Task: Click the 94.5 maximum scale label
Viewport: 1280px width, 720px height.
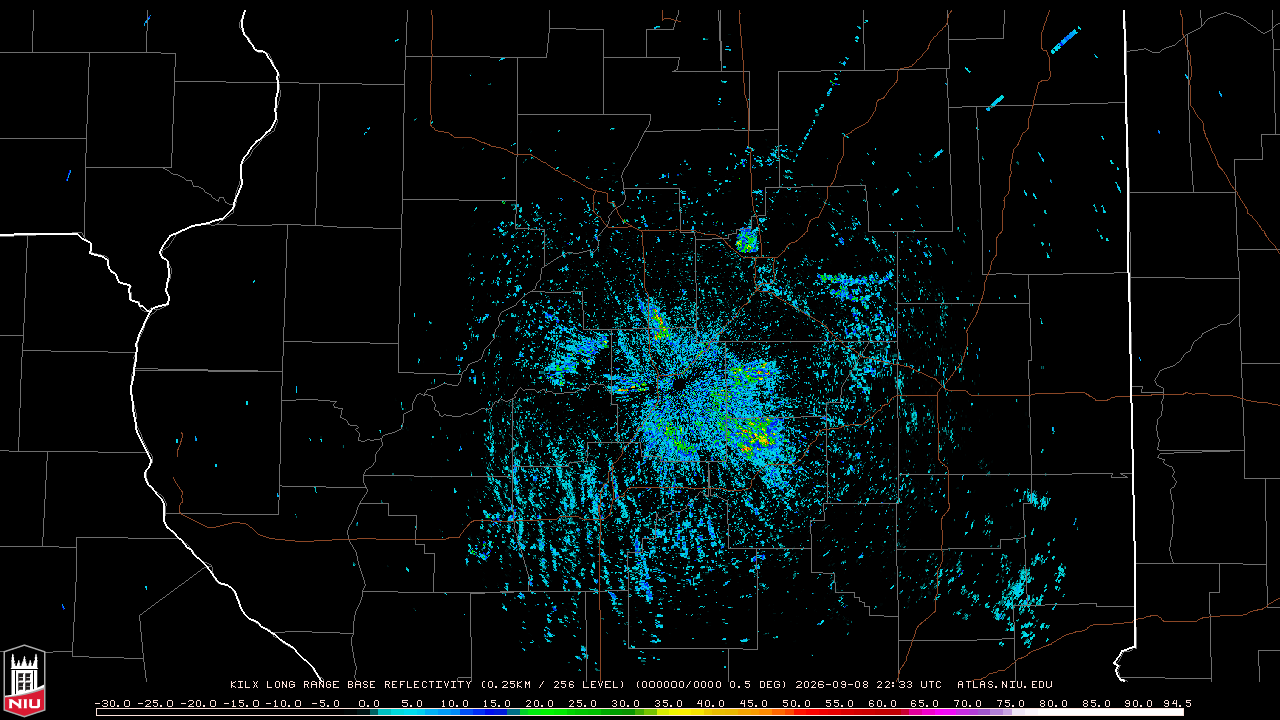Action: coord(1177,703)
